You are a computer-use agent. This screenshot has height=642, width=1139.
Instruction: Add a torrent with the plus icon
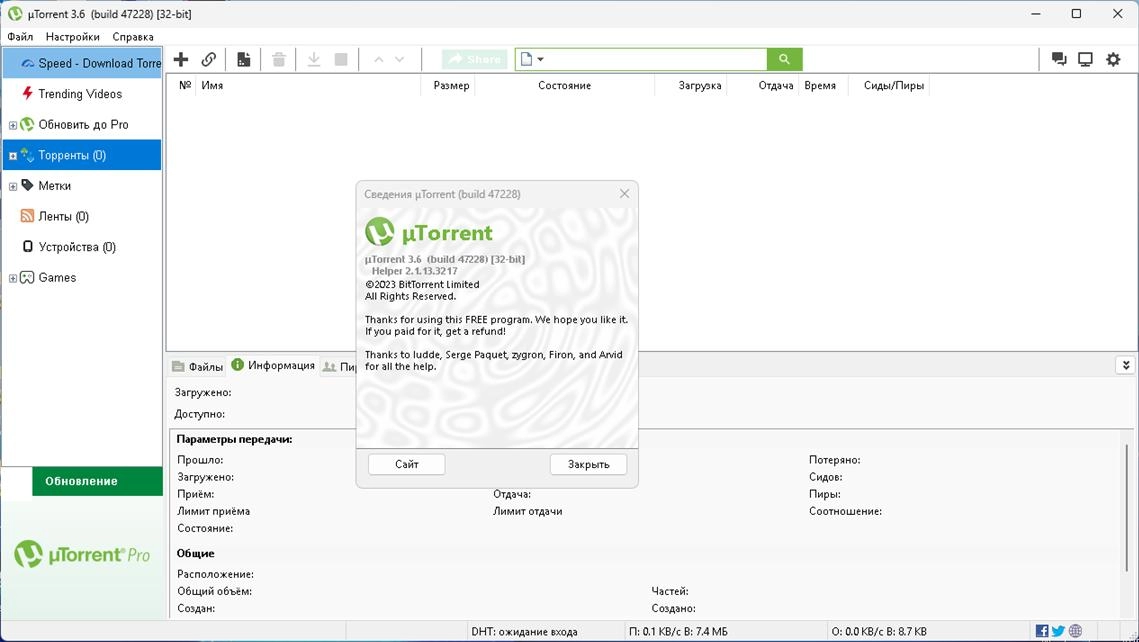click(181, 60)
